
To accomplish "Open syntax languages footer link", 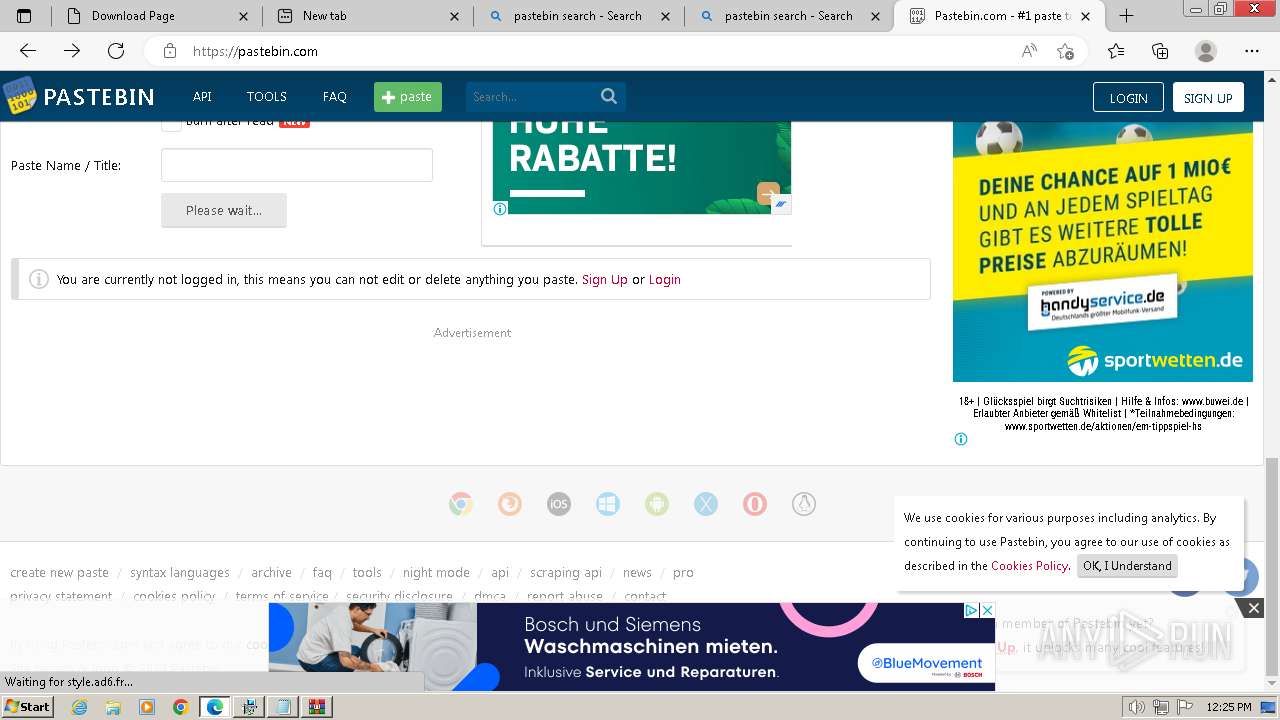I will point(180,573).
